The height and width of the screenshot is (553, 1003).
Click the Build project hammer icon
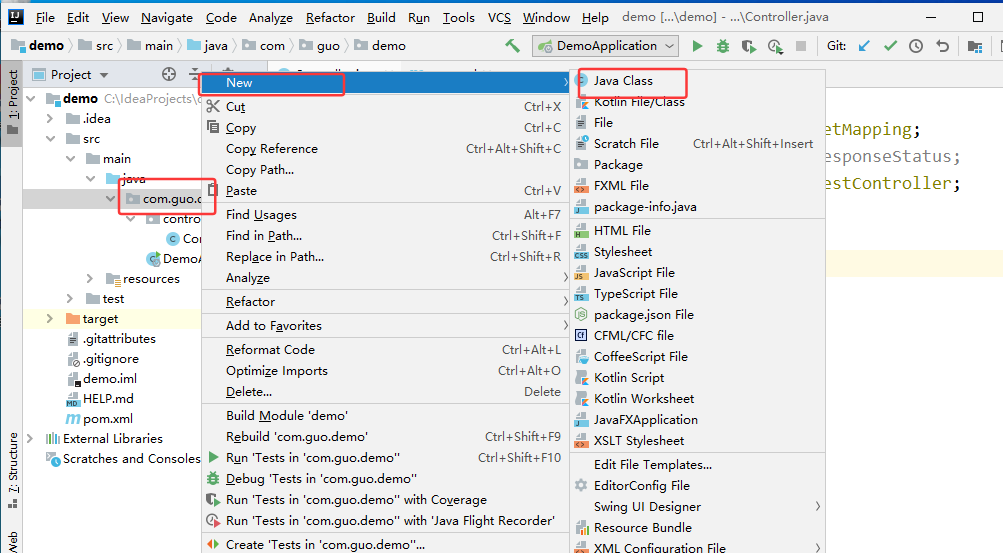[x=512, y=46]
